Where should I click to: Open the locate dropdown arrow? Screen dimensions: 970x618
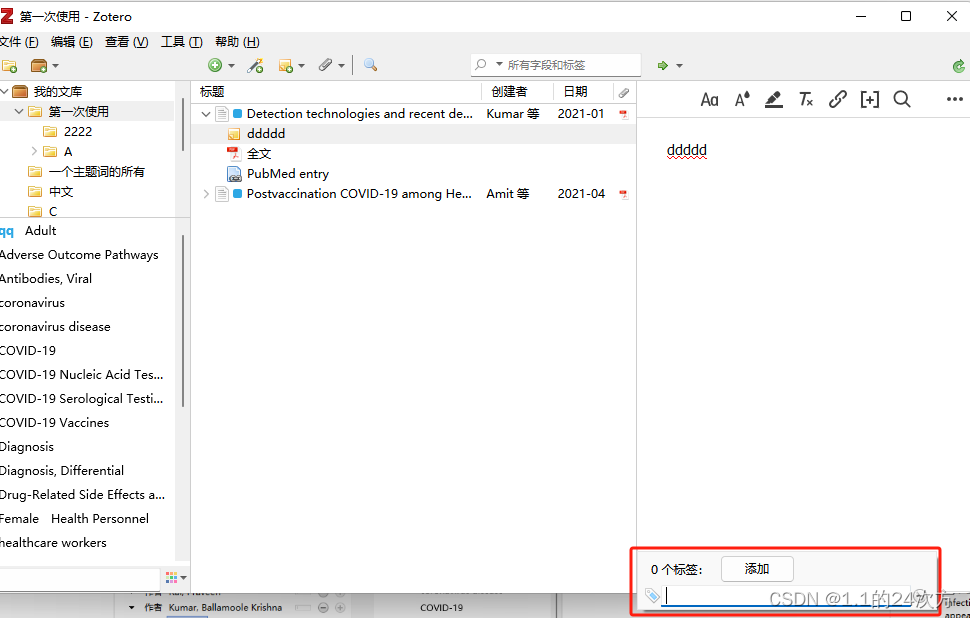pyautogui.click(x=679, y=66)
